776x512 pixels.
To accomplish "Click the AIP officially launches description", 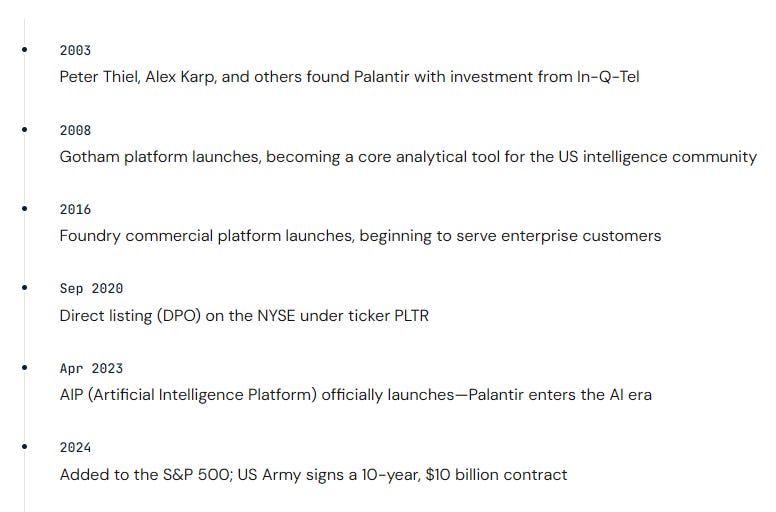I will tap(355, 395).
